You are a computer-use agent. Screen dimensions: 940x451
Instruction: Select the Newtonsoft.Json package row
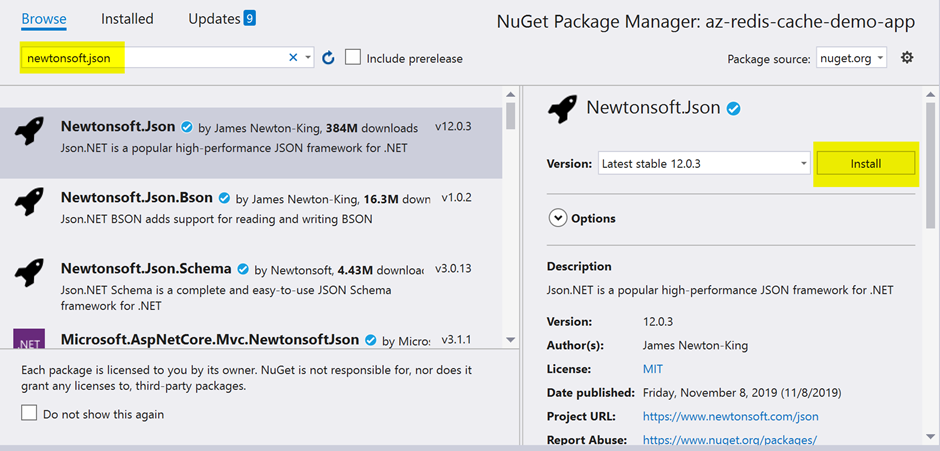tap(251, 143)
